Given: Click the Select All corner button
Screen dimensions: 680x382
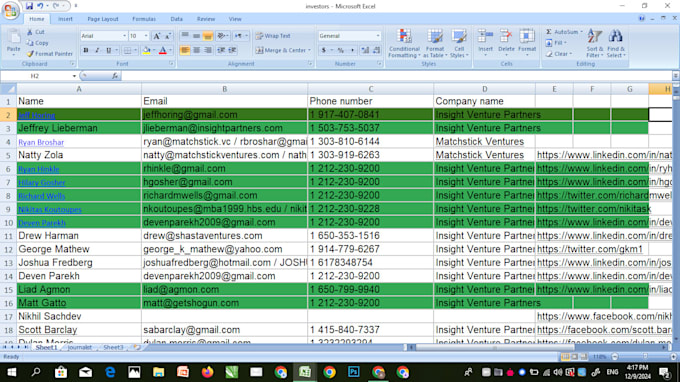Looking at the screenshot, I should [8, 89].
